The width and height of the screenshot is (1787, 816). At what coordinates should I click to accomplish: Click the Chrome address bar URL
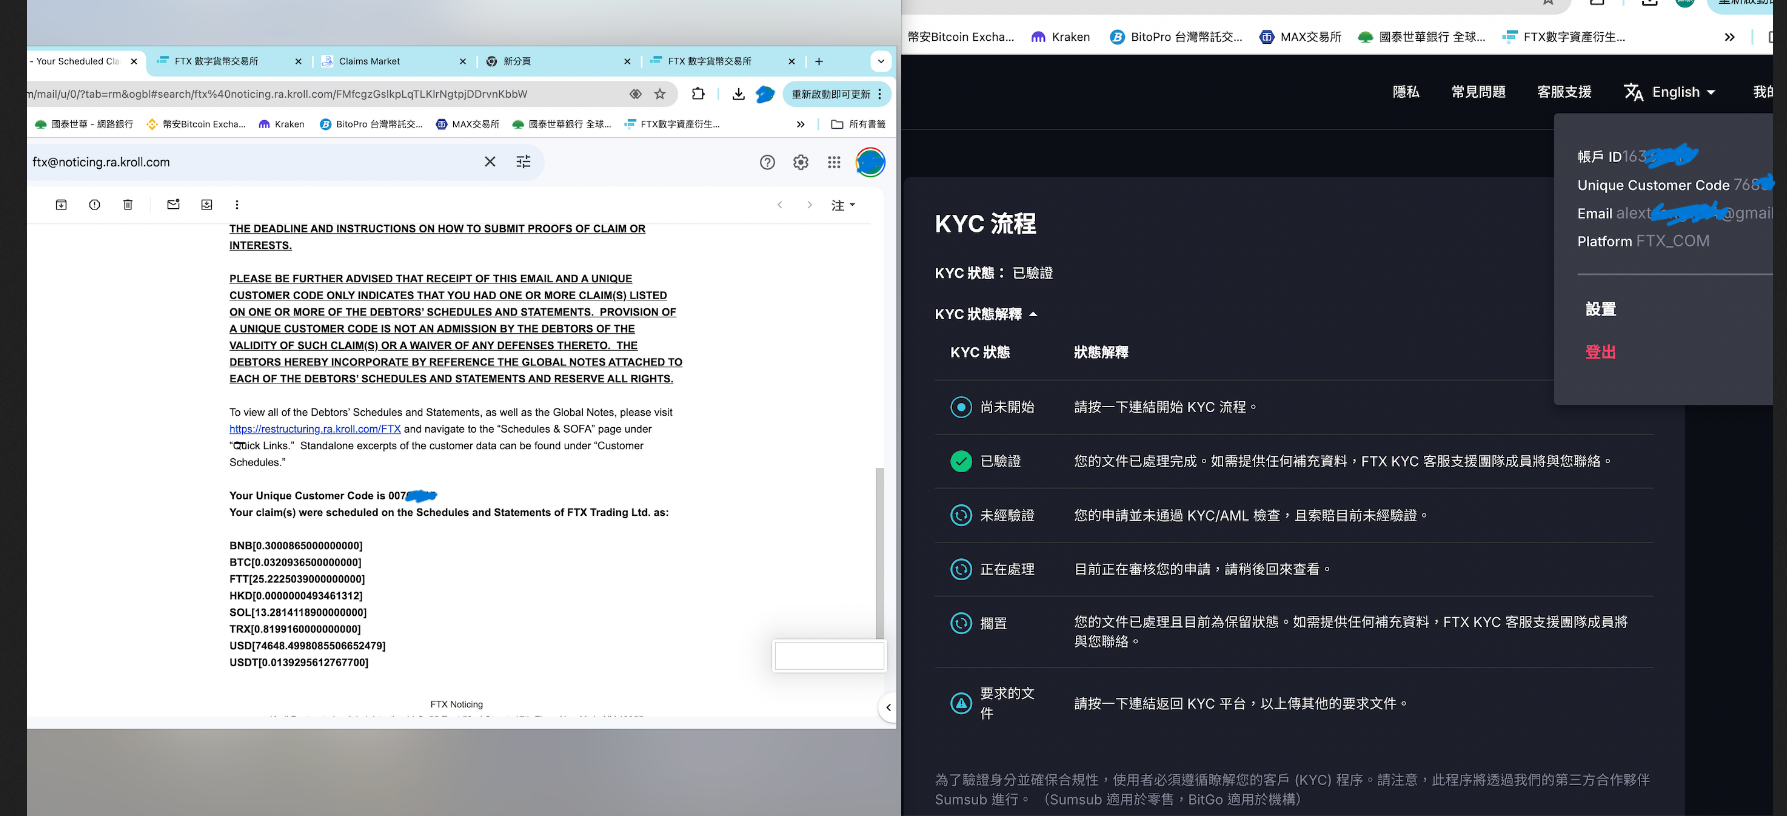click(277, 94)
